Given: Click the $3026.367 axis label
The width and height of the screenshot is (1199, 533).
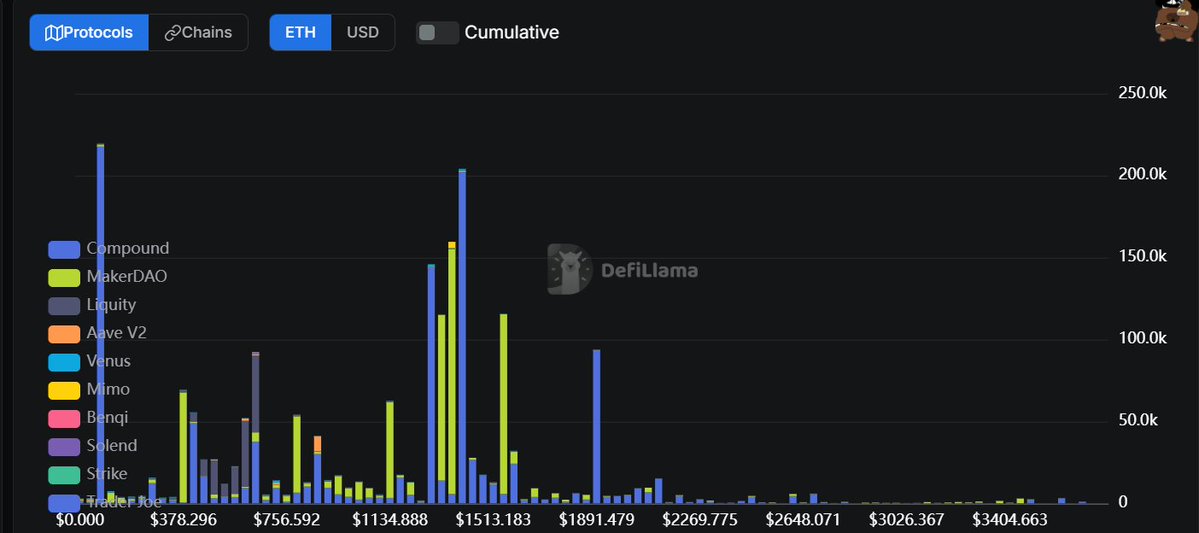Looking at the screenshot, I should 906,521.
